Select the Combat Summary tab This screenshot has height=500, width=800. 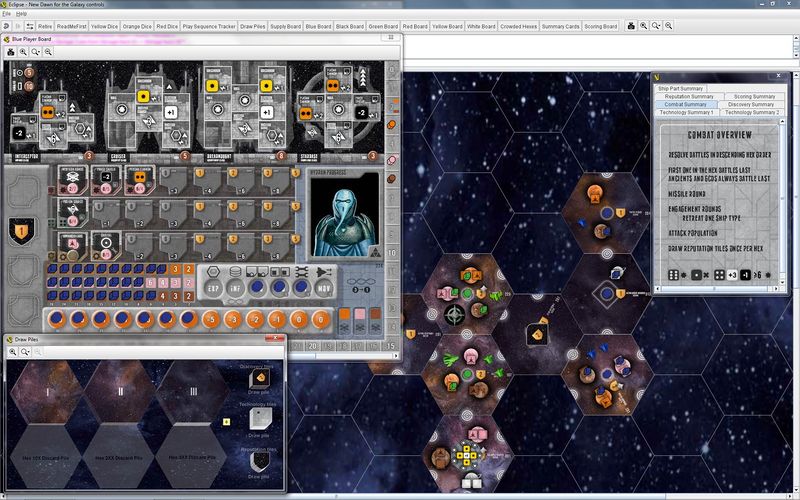pos(685,104)
